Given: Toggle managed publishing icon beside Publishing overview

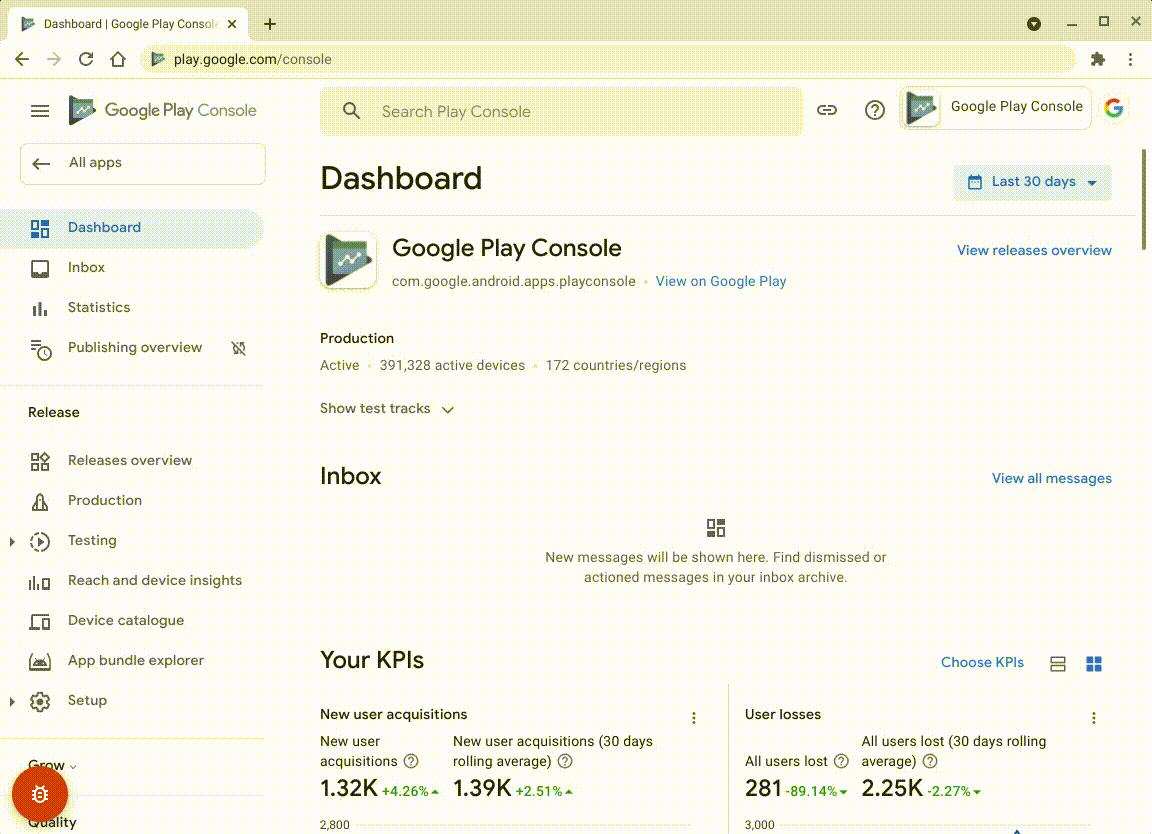Looking at the screenshot, I should pos(239,348).
